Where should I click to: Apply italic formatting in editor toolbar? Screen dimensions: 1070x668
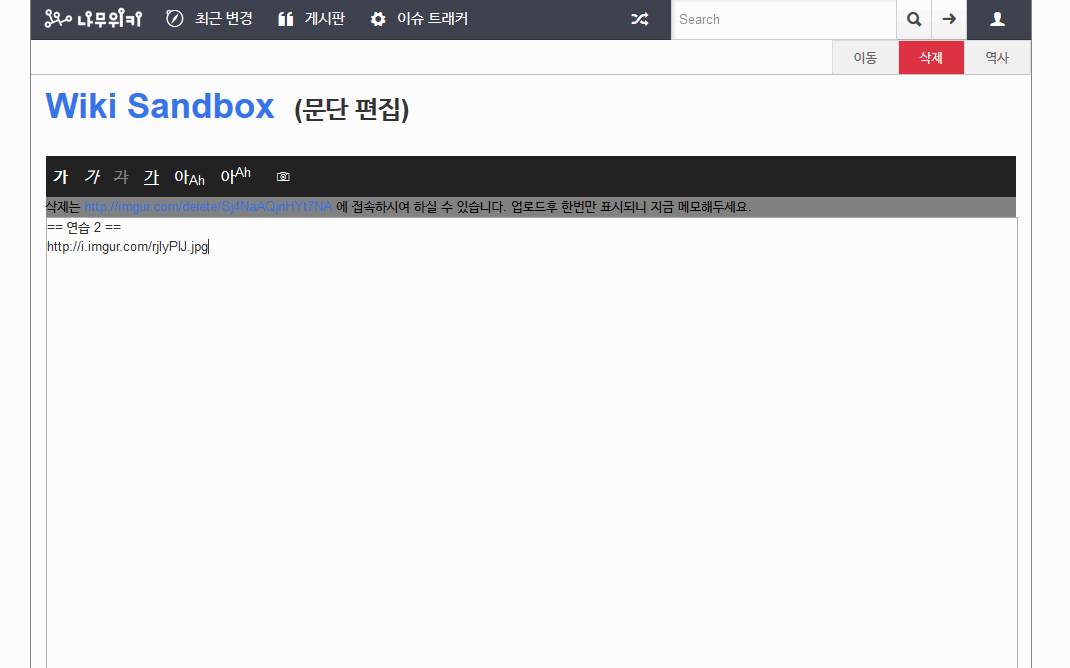[x=92, y=177]
